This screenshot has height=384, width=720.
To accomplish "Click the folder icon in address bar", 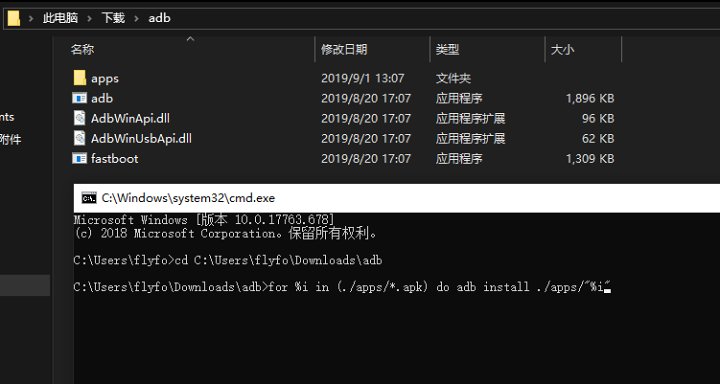I will [x=14, y=18].
